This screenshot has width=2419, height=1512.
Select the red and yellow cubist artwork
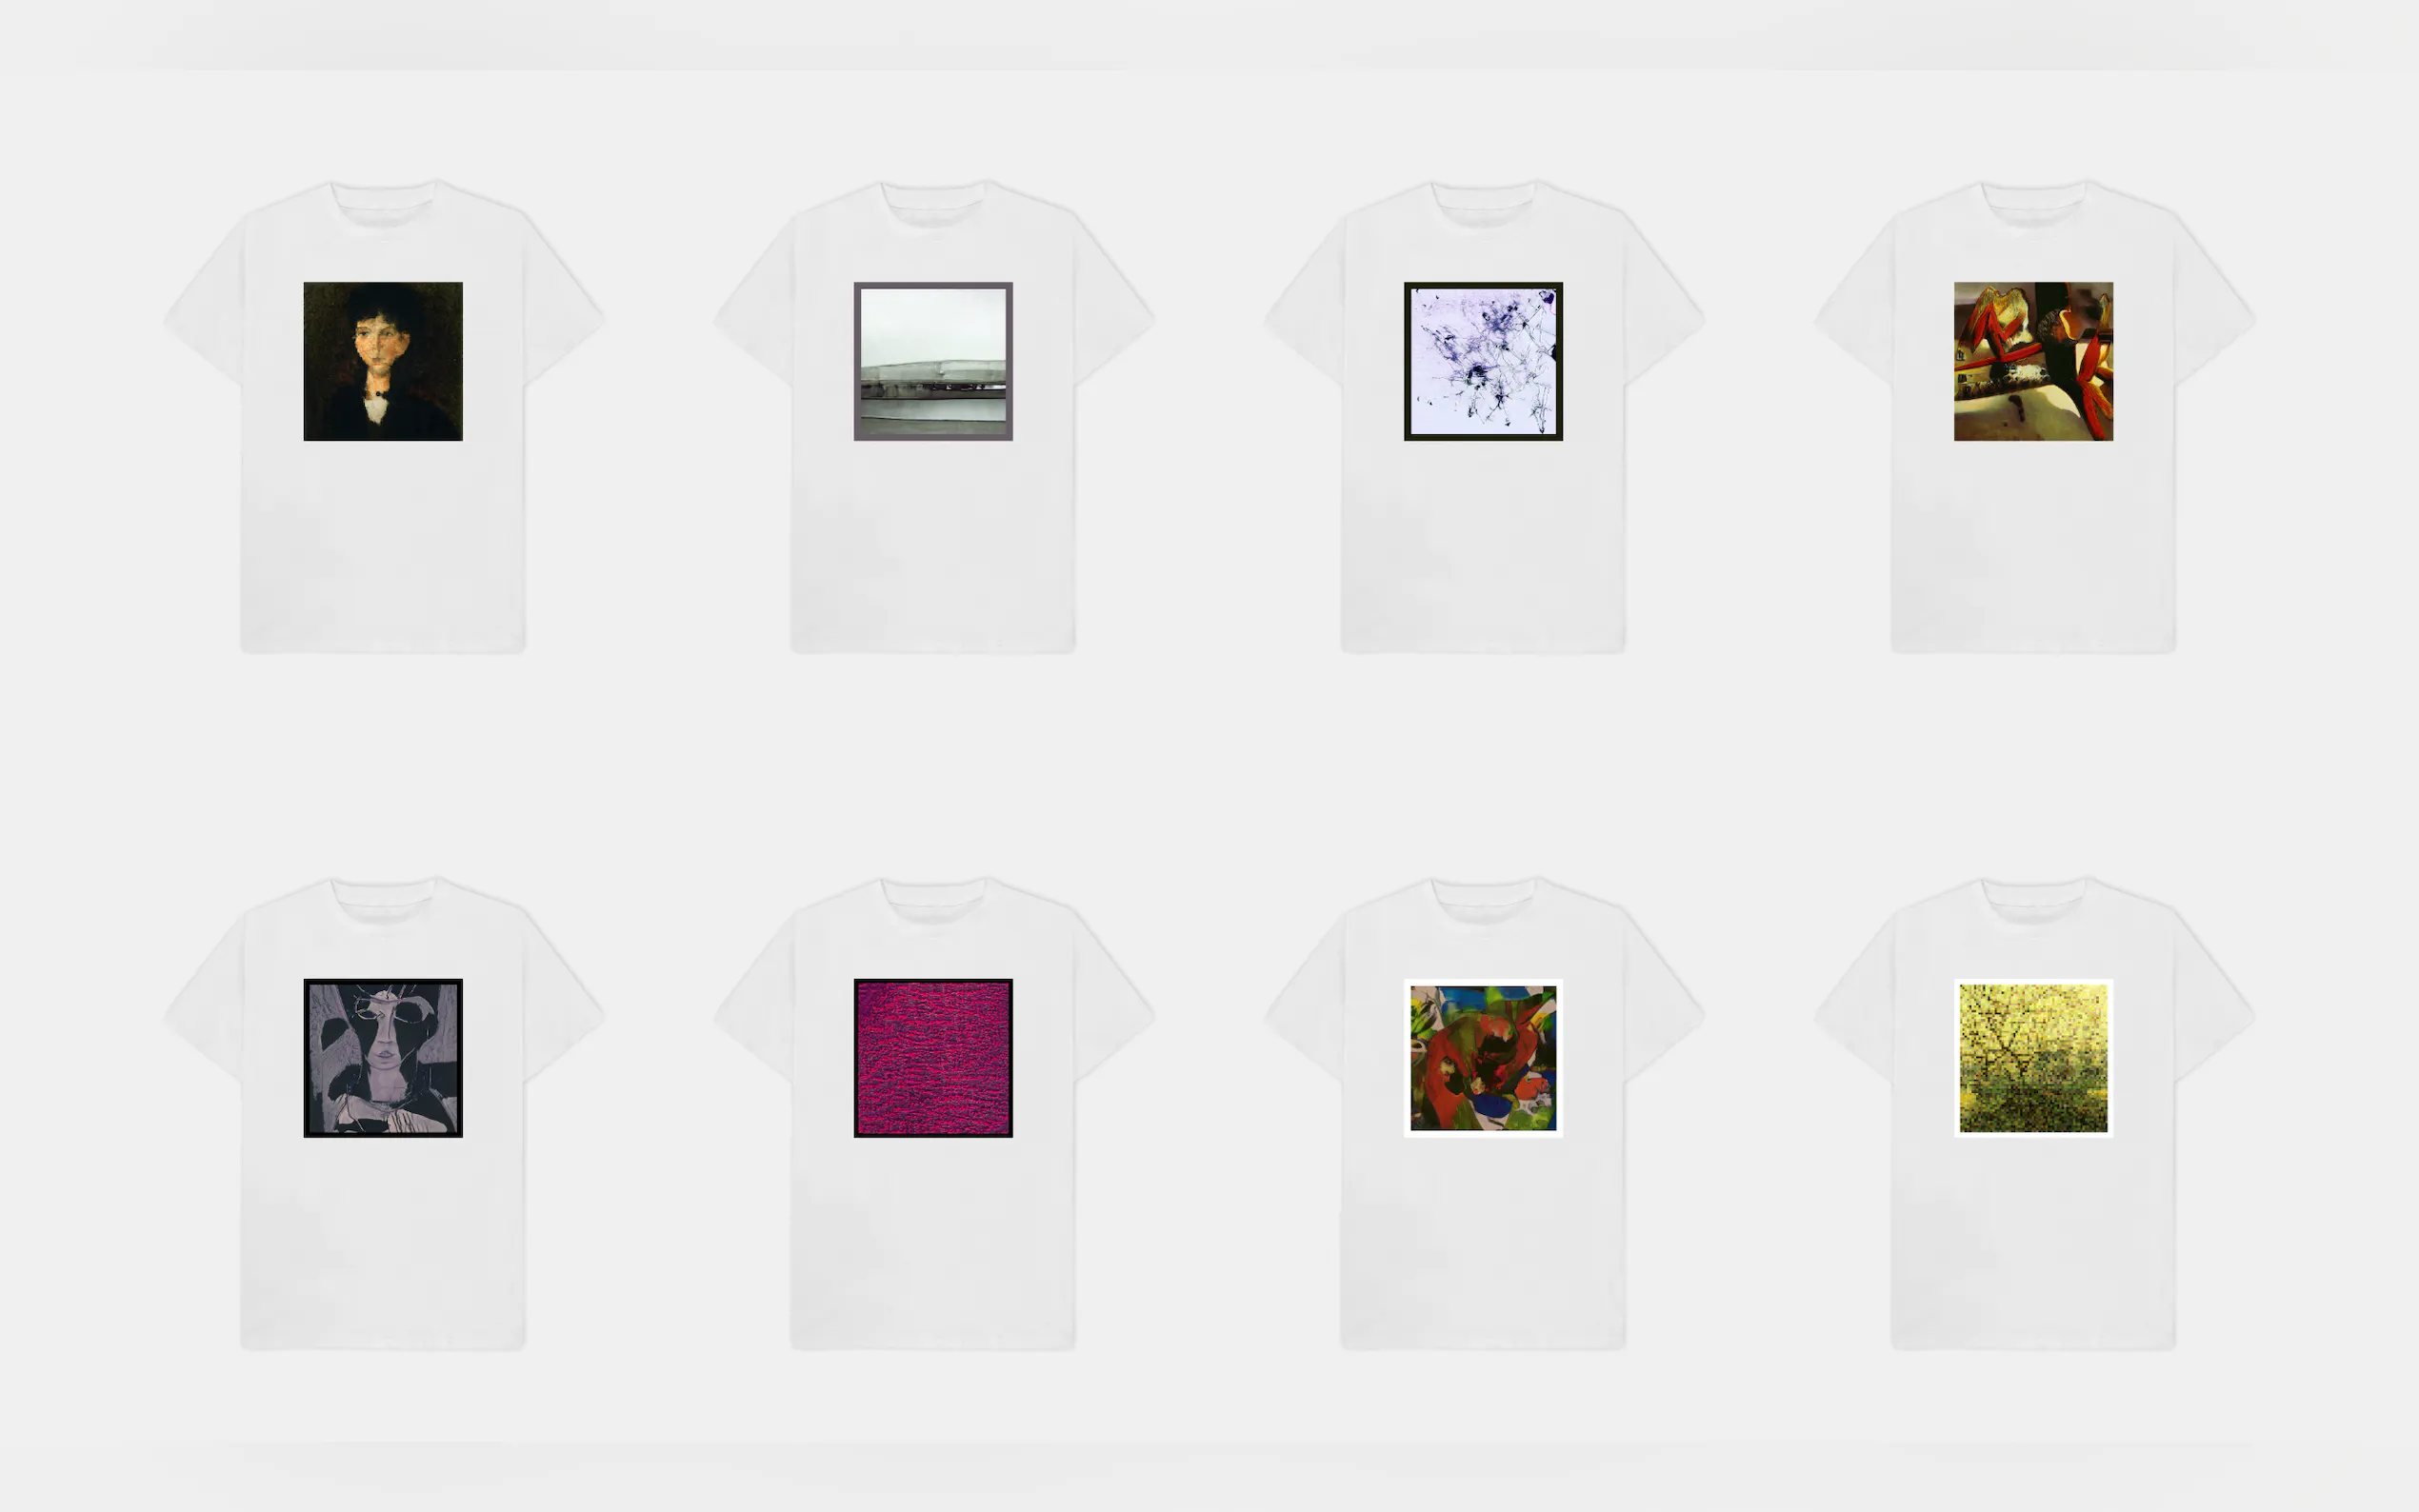click(2033, 361)
